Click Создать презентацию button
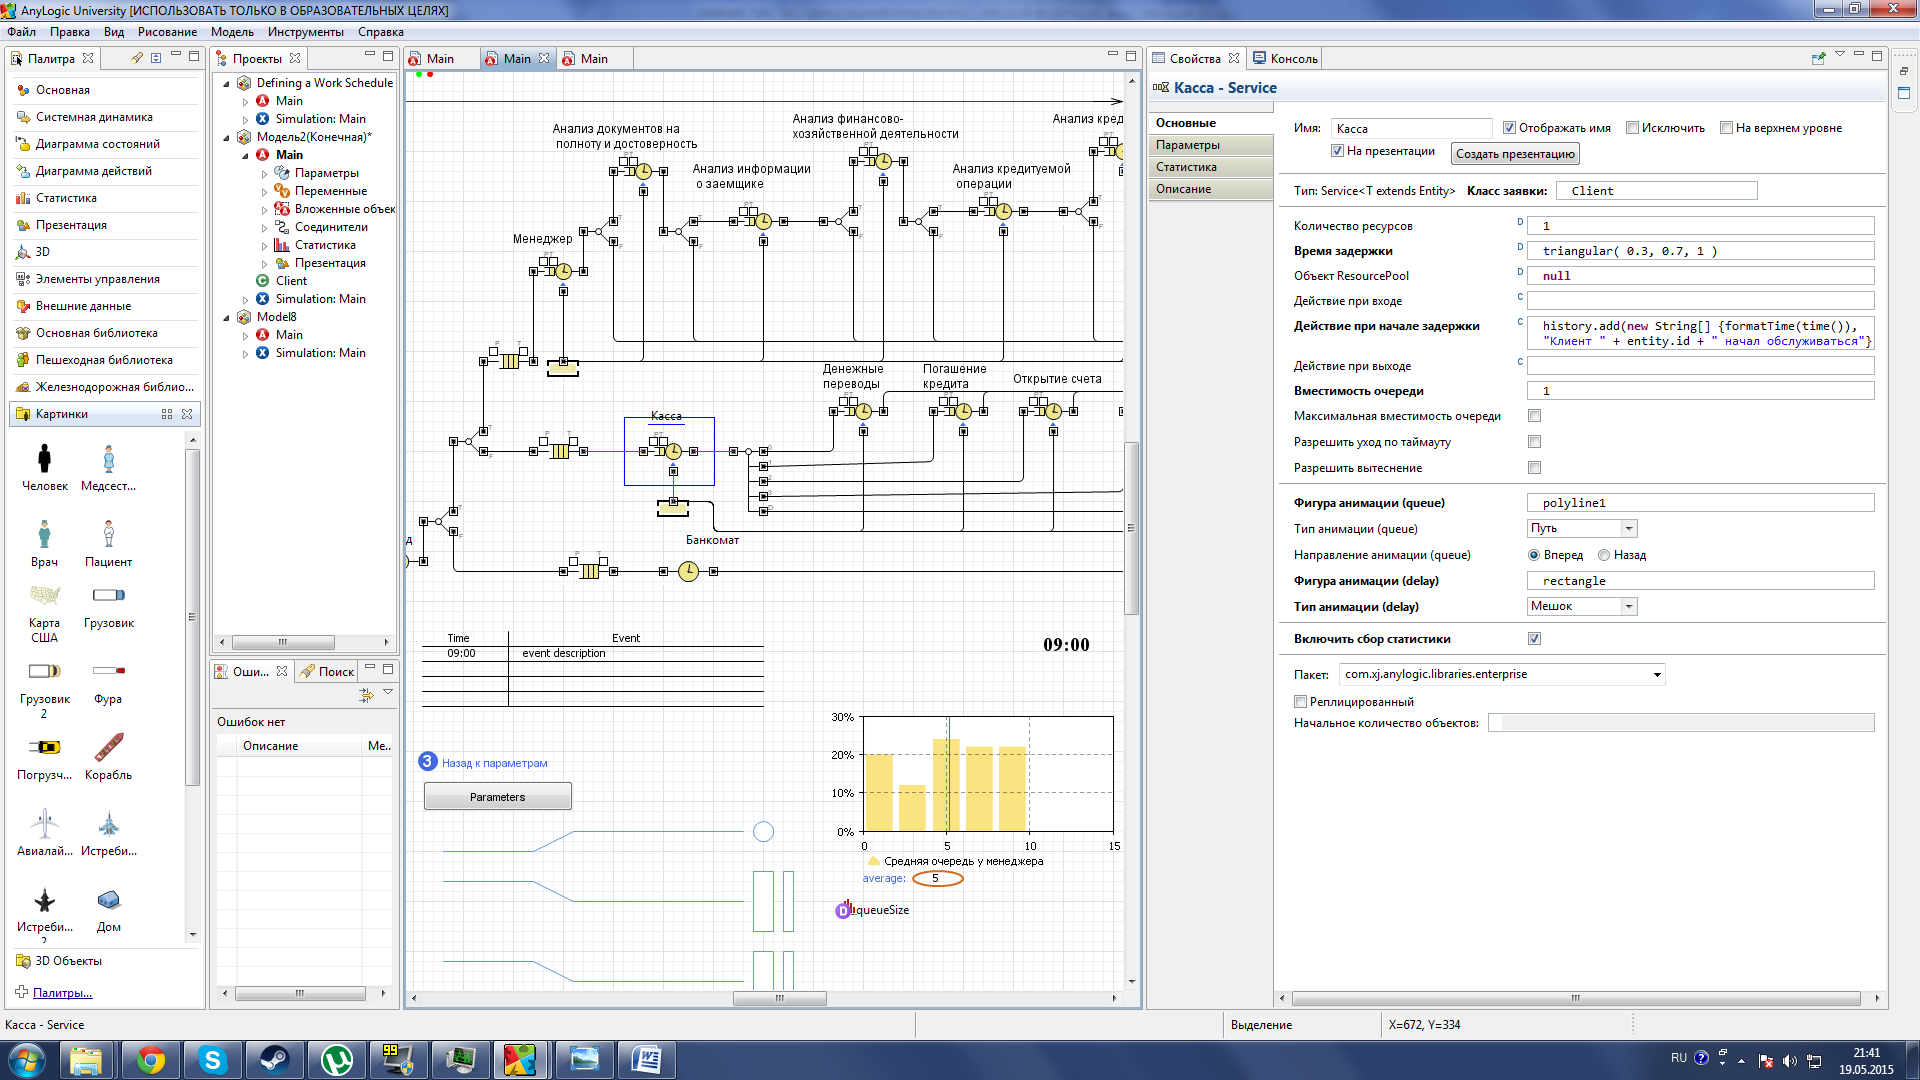The width and height of the screenshot is (1920, 1080). click(1514, 154)
